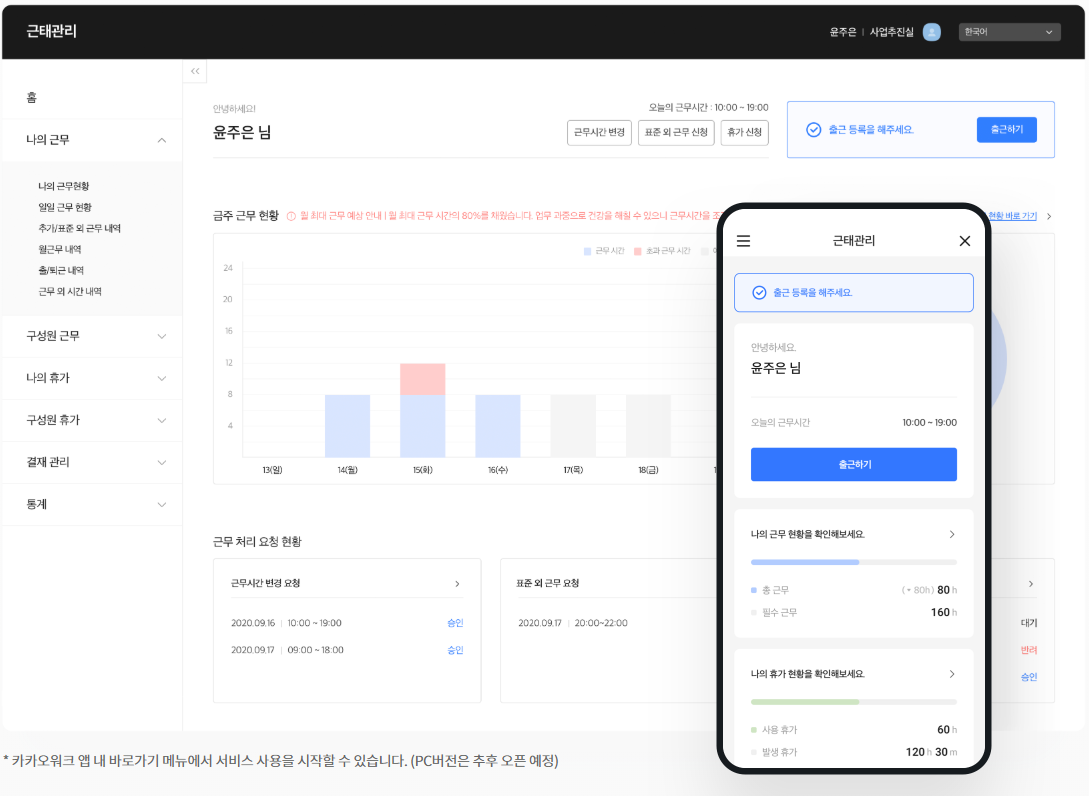Click 승인 status for 2020.09.16 request

coord(455,623)
